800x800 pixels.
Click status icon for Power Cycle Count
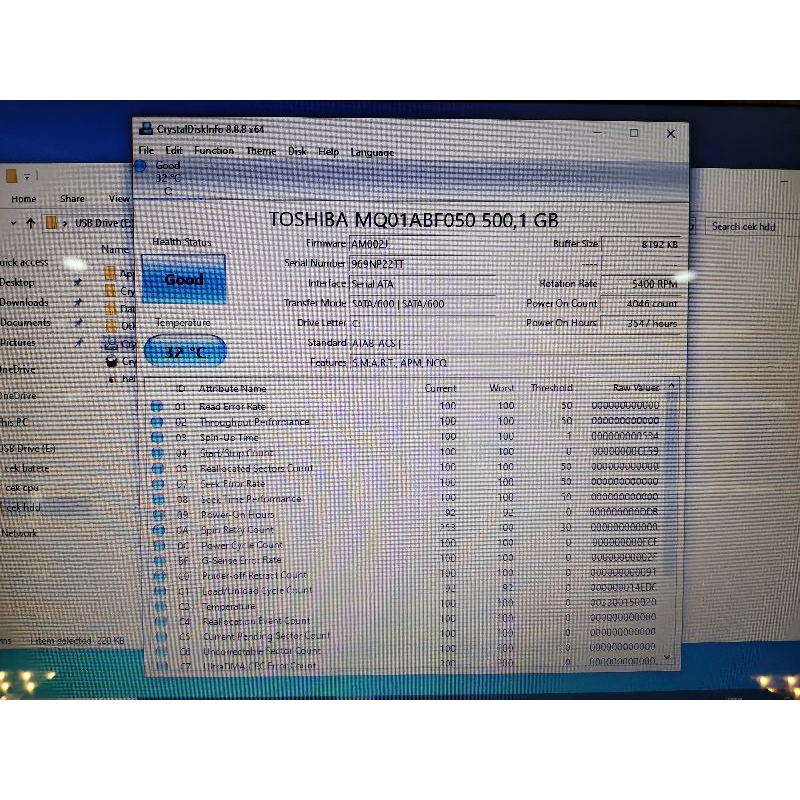pyautogui.click(x=159, y=545)
